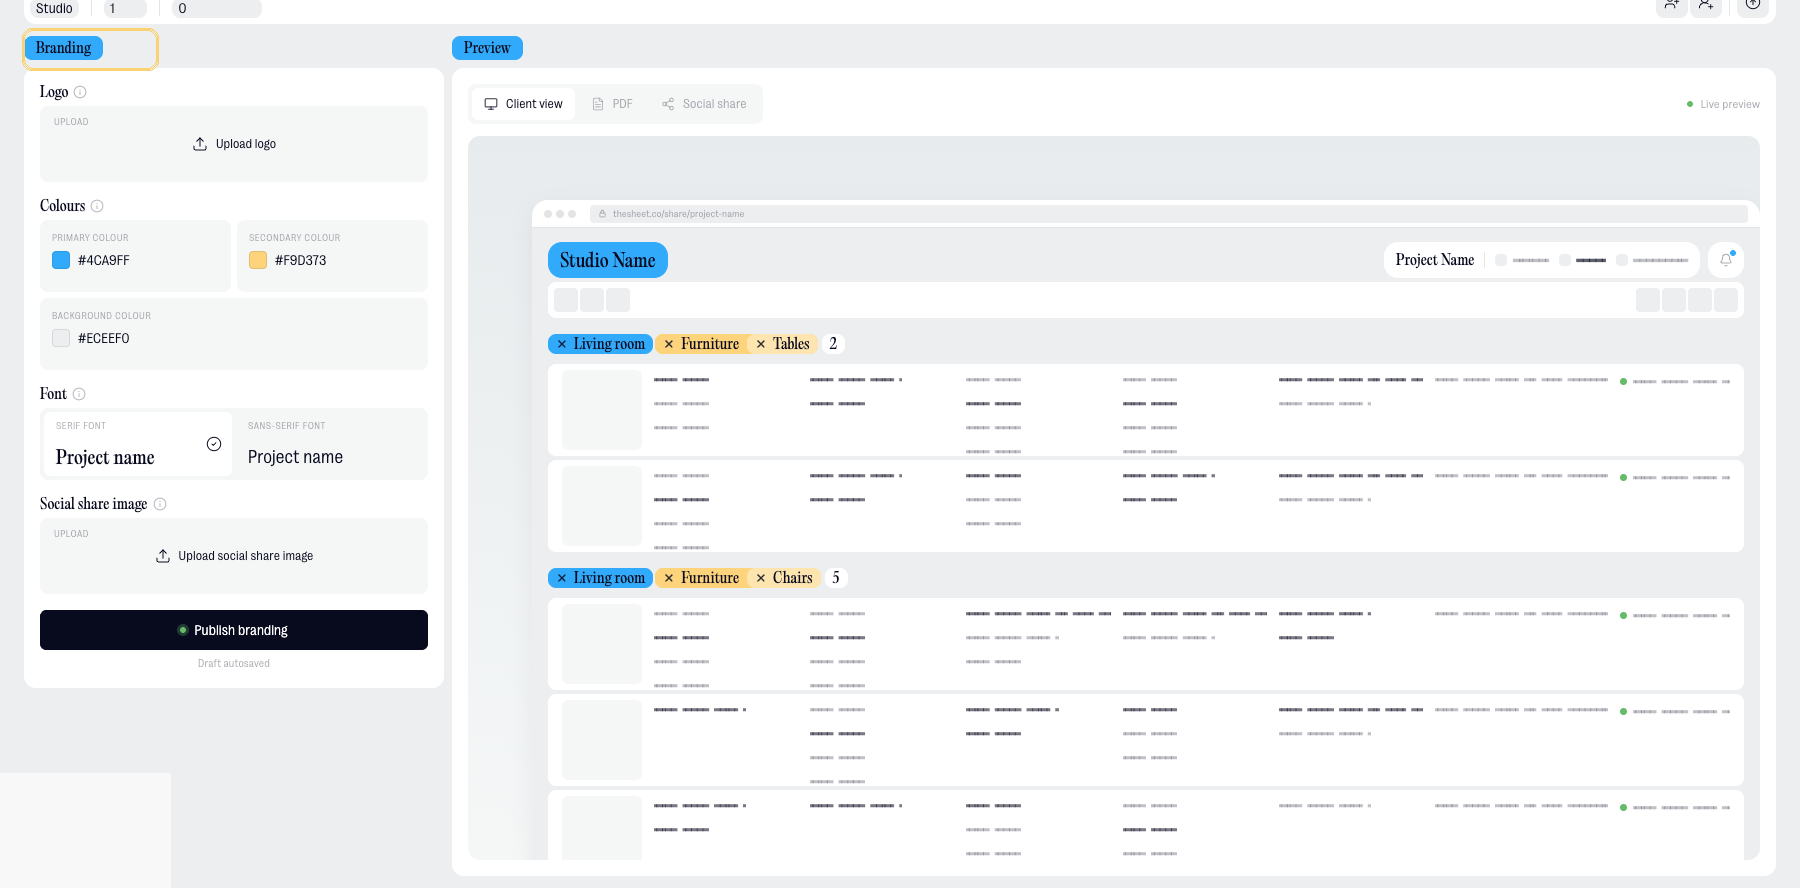Select the Client view preview tab
This screenshot has width=1800, height=888.
pyautogui.click(x=524, y=104)
